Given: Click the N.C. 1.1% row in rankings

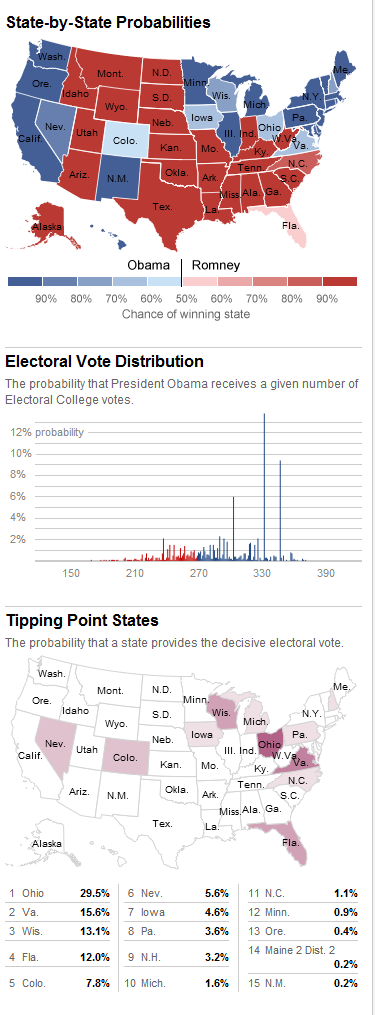Looking at the screenshot, I should click(302, 893).
